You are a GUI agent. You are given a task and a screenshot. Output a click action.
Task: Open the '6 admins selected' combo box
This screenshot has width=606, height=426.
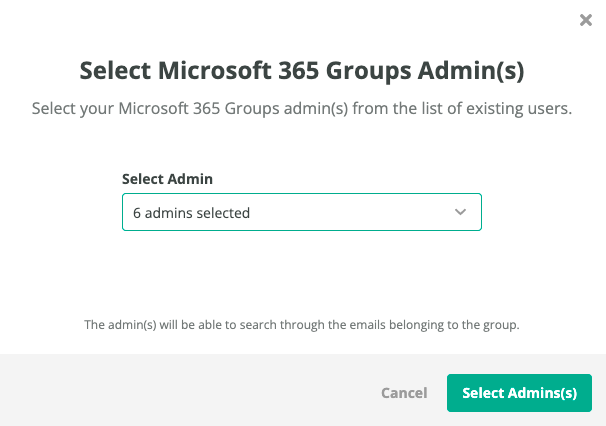coord(302,212)
